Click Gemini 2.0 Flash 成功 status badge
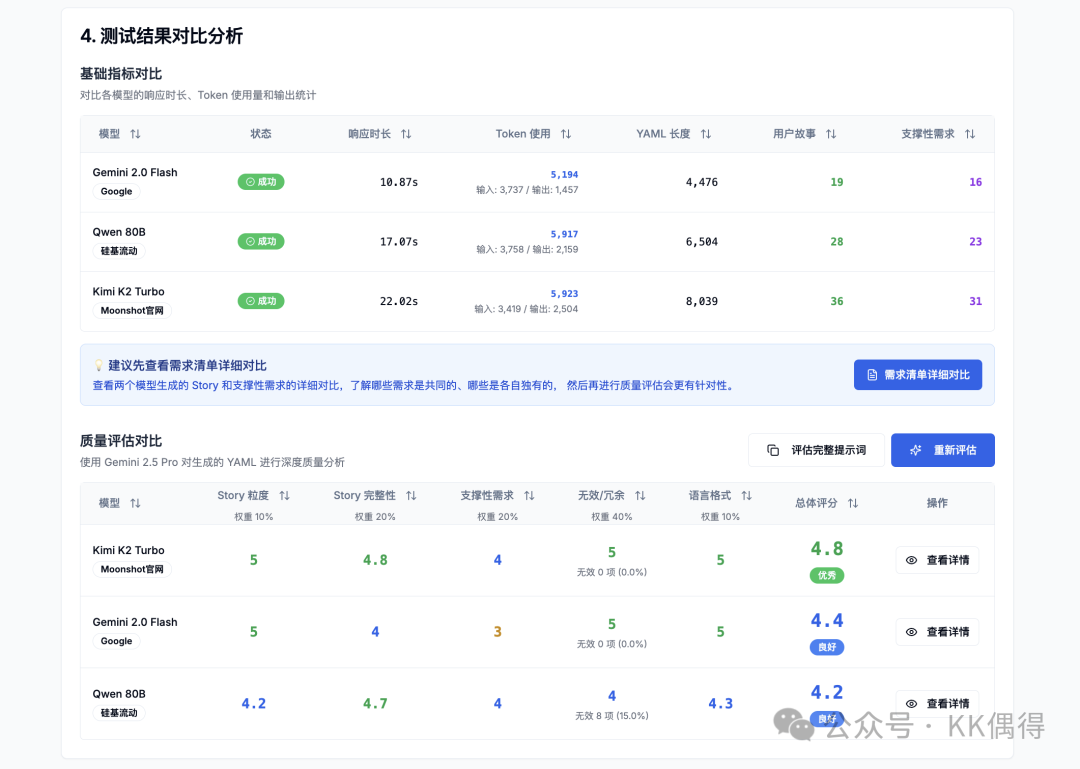The height and width of the screenshot is (769, 1080). coord(261,182)
